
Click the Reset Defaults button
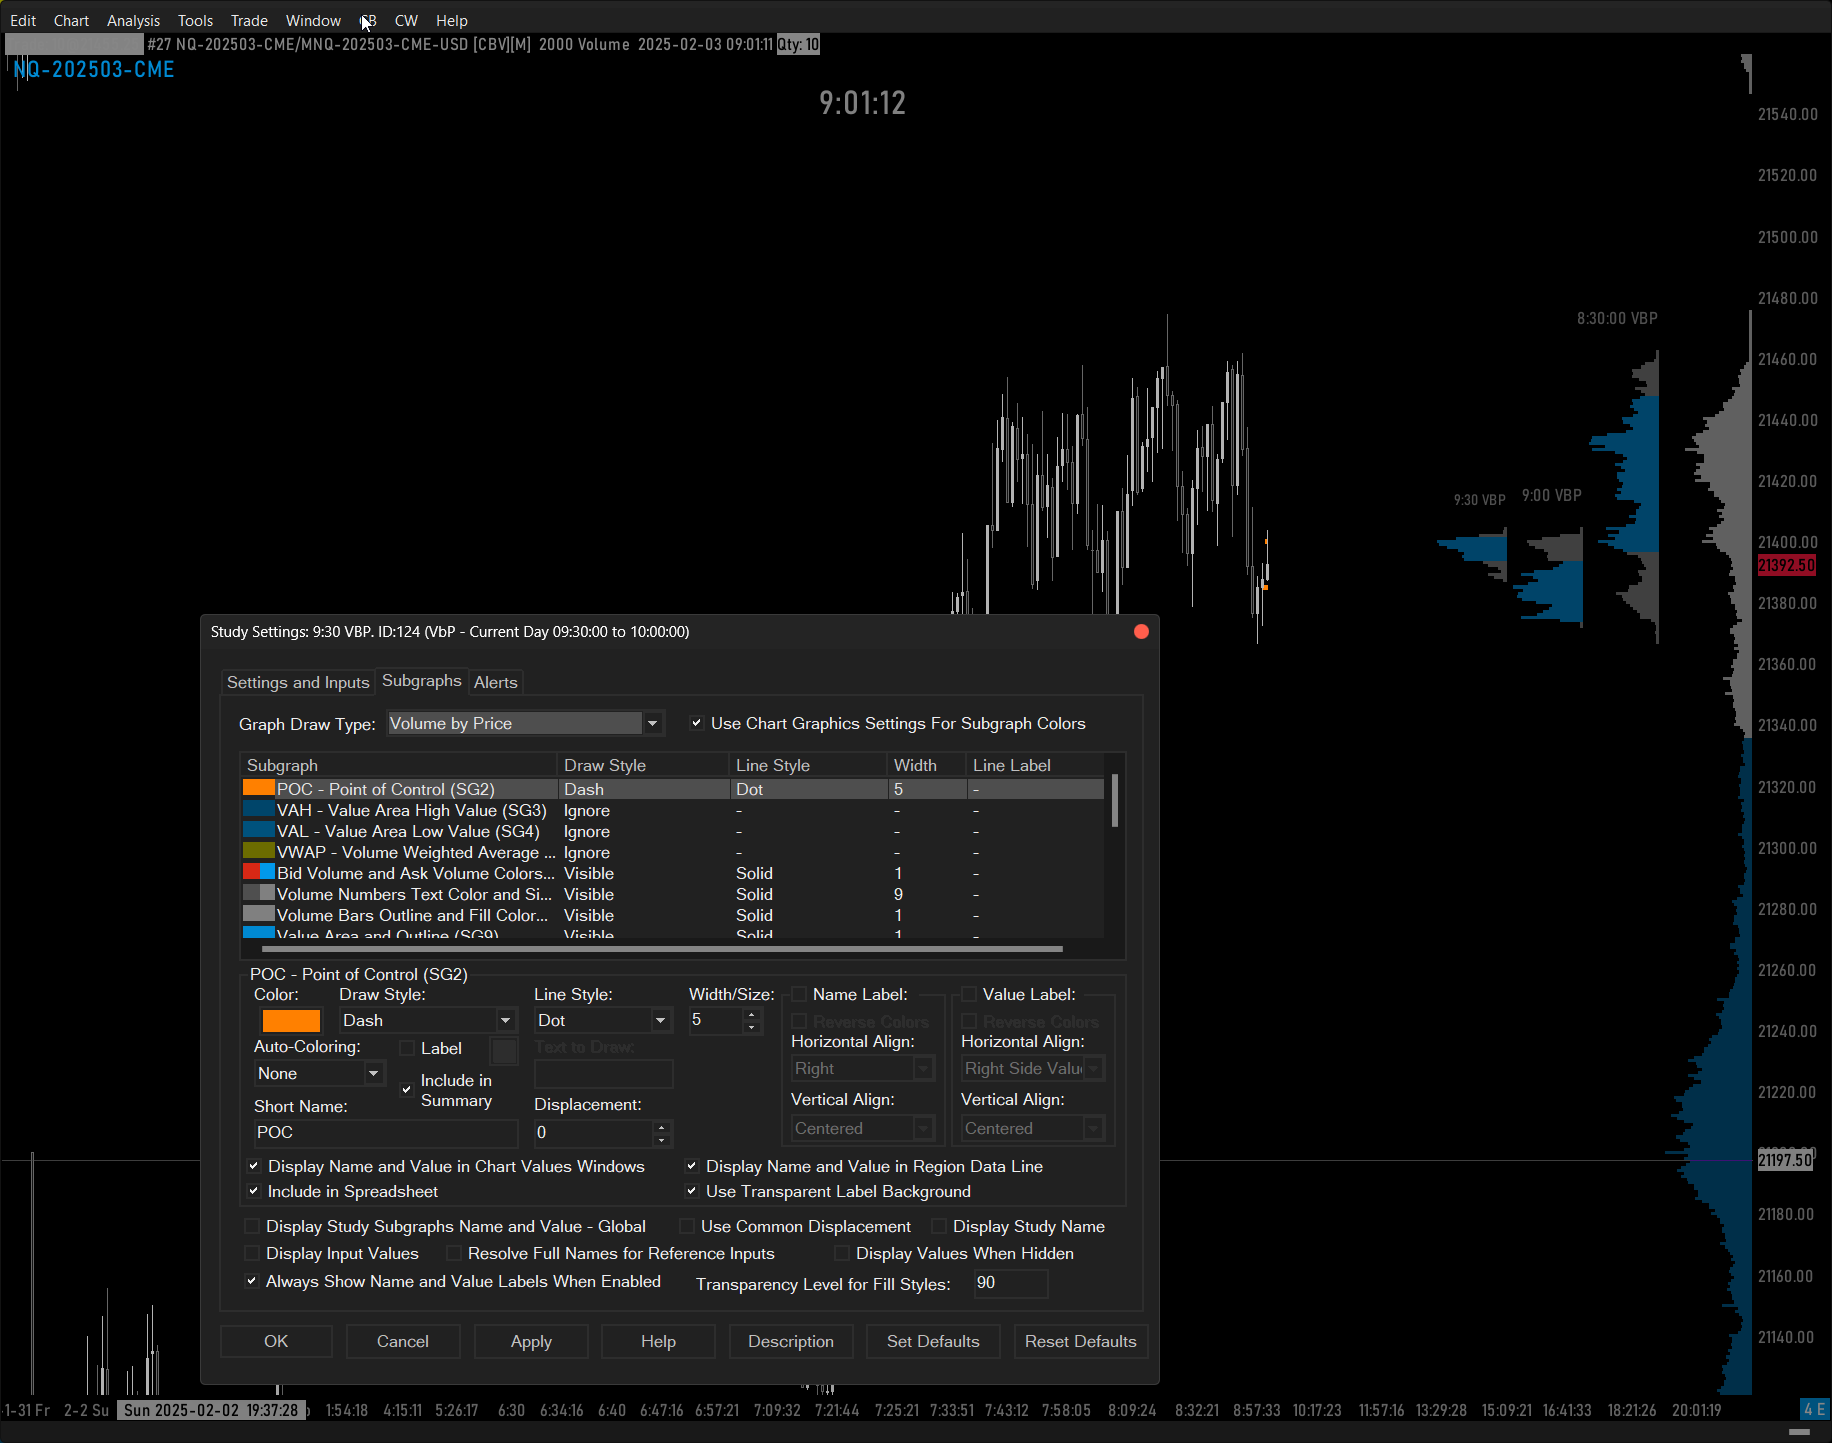pyautogui.click(x=1080, y=1341)
